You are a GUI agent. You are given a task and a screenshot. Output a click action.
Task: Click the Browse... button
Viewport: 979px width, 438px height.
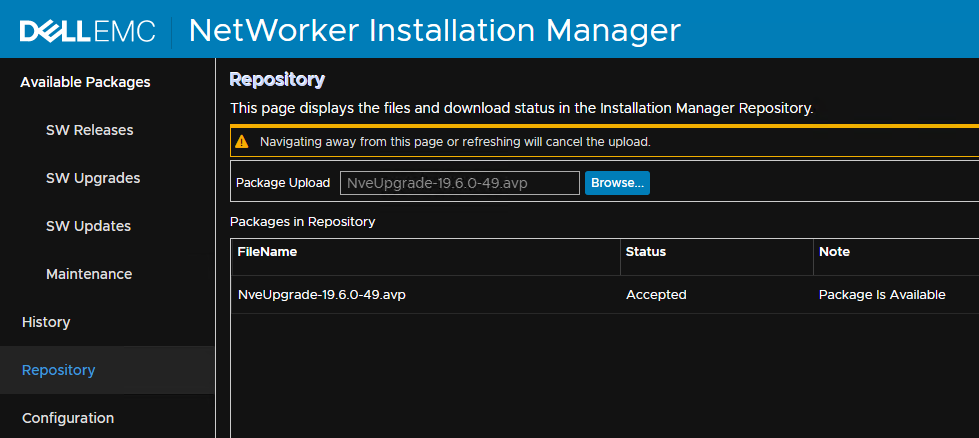click(617, 183)
